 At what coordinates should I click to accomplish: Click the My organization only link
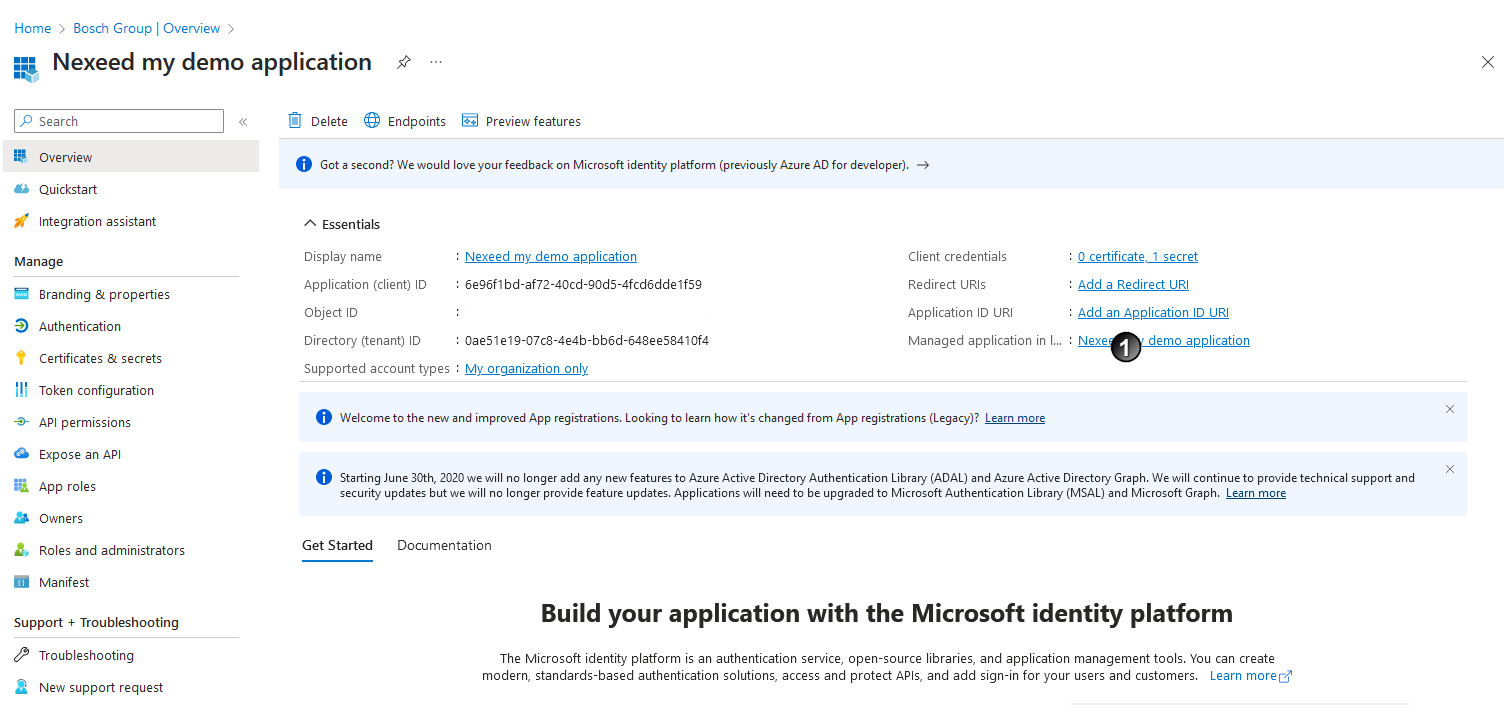[x=526, y=369]
